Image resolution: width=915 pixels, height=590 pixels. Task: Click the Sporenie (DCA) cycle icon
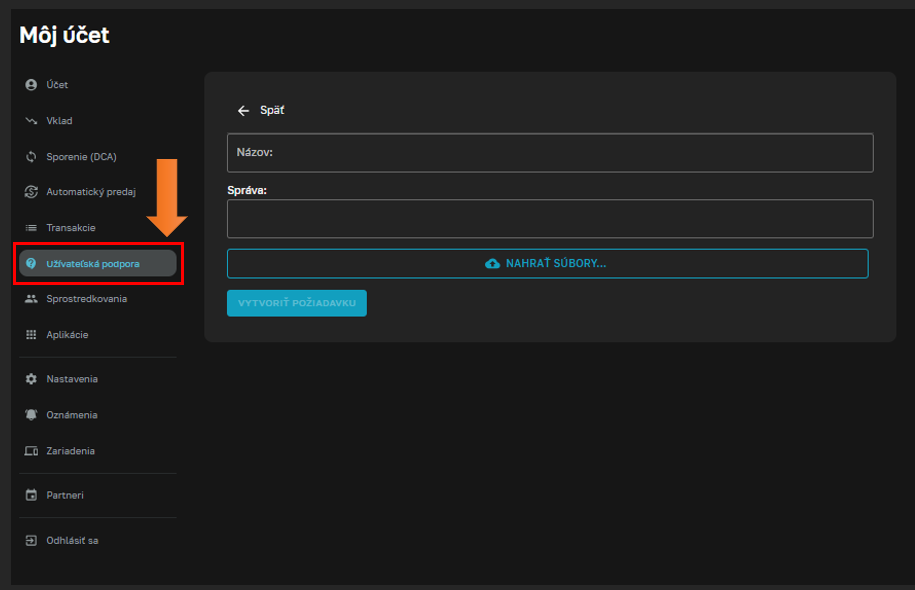point(31,157)
